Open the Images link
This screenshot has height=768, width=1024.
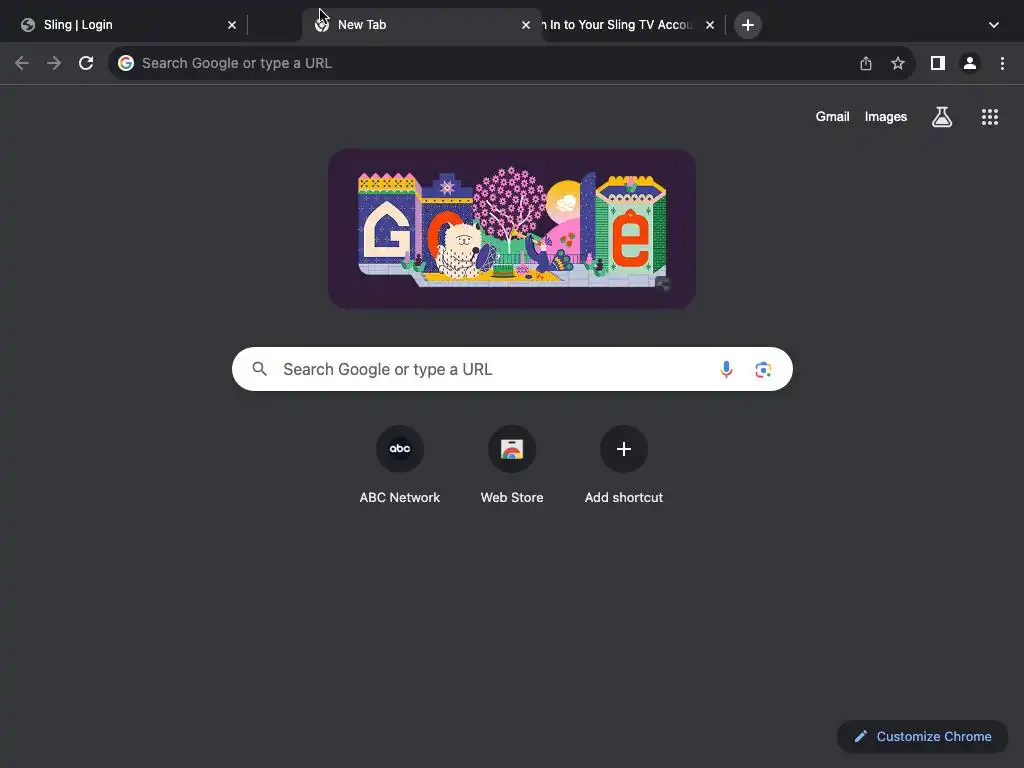coord(886,117)
